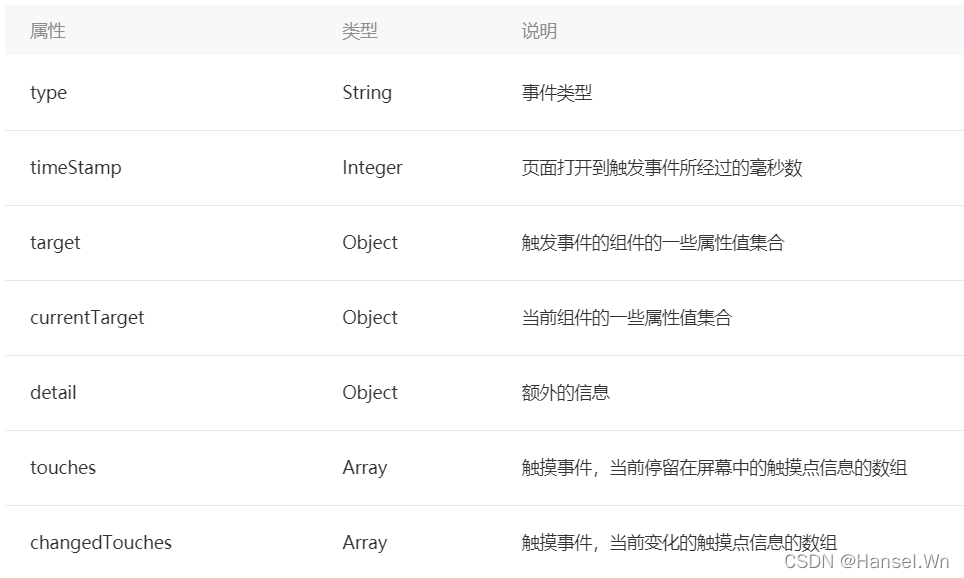Click the Array type in touches row
964x578 pixels.
(x=365, y=468)
